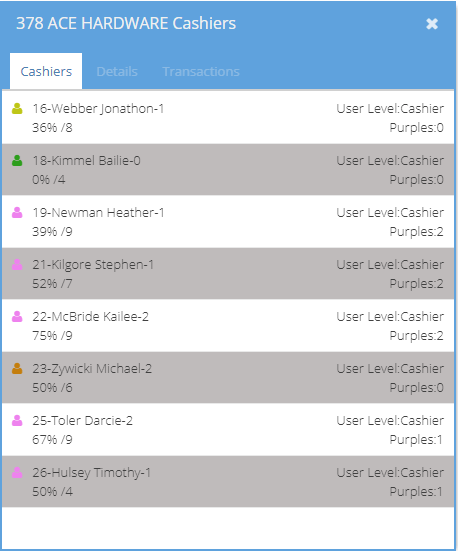Select the Cashiers tab
The width and height of the screenshot is (458, 551).
[46, 71]
